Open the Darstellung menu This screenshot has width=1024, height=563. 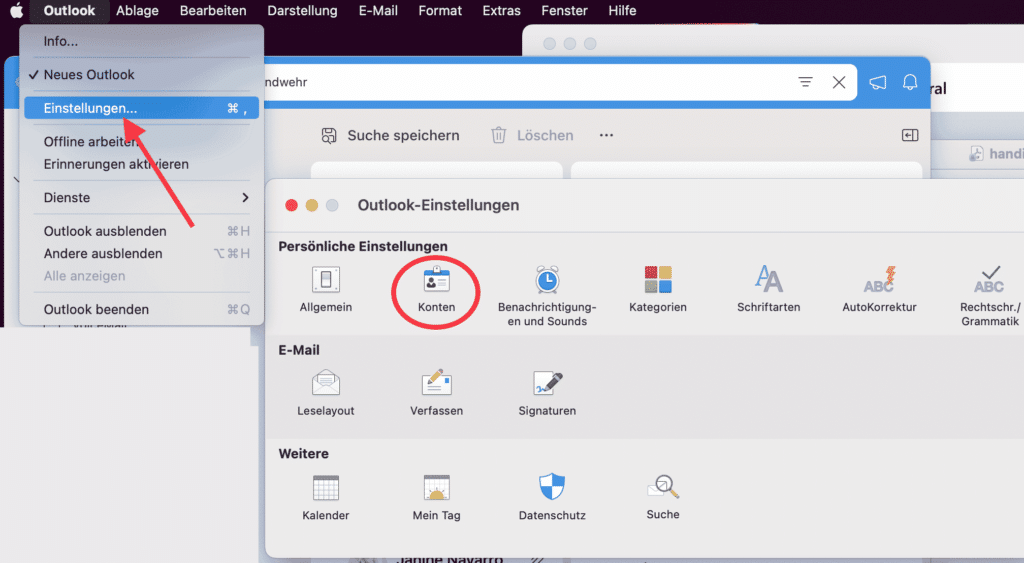[302, 11]
